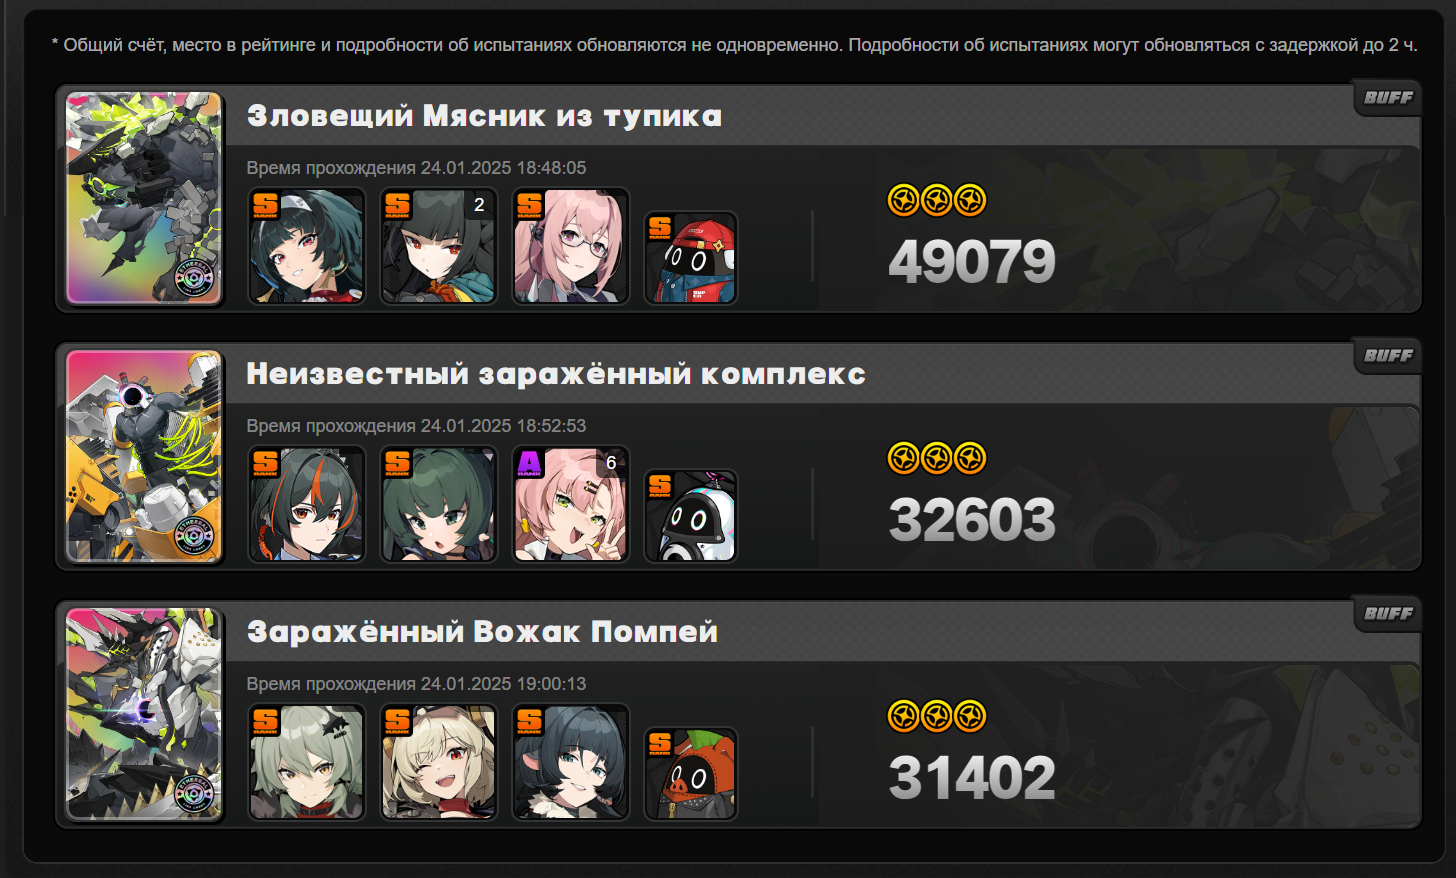
Task: Select the A-rank pink-haired agent portrait
Action: [x=571, y=504]
